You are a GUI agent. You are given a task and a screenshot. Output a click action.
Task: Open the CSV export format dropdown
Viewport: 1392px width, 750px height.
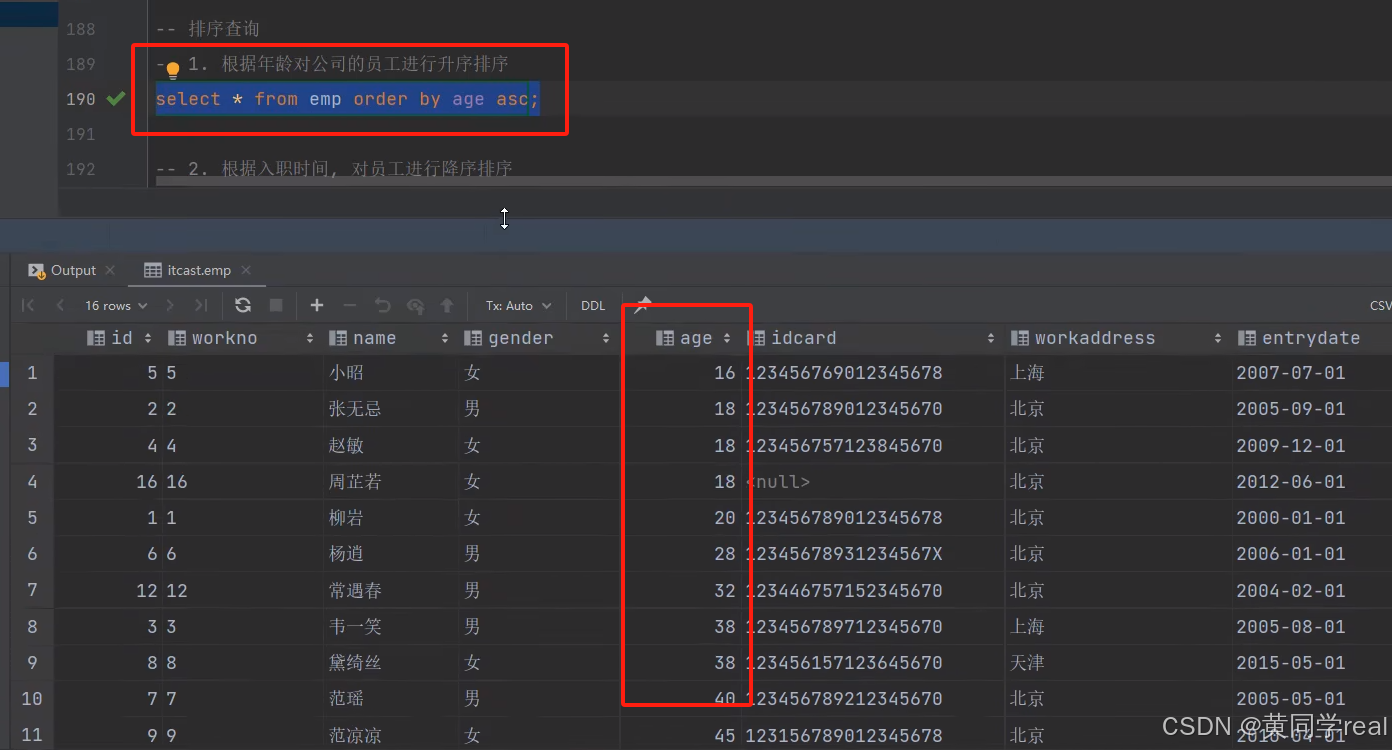click(1380, 305)
